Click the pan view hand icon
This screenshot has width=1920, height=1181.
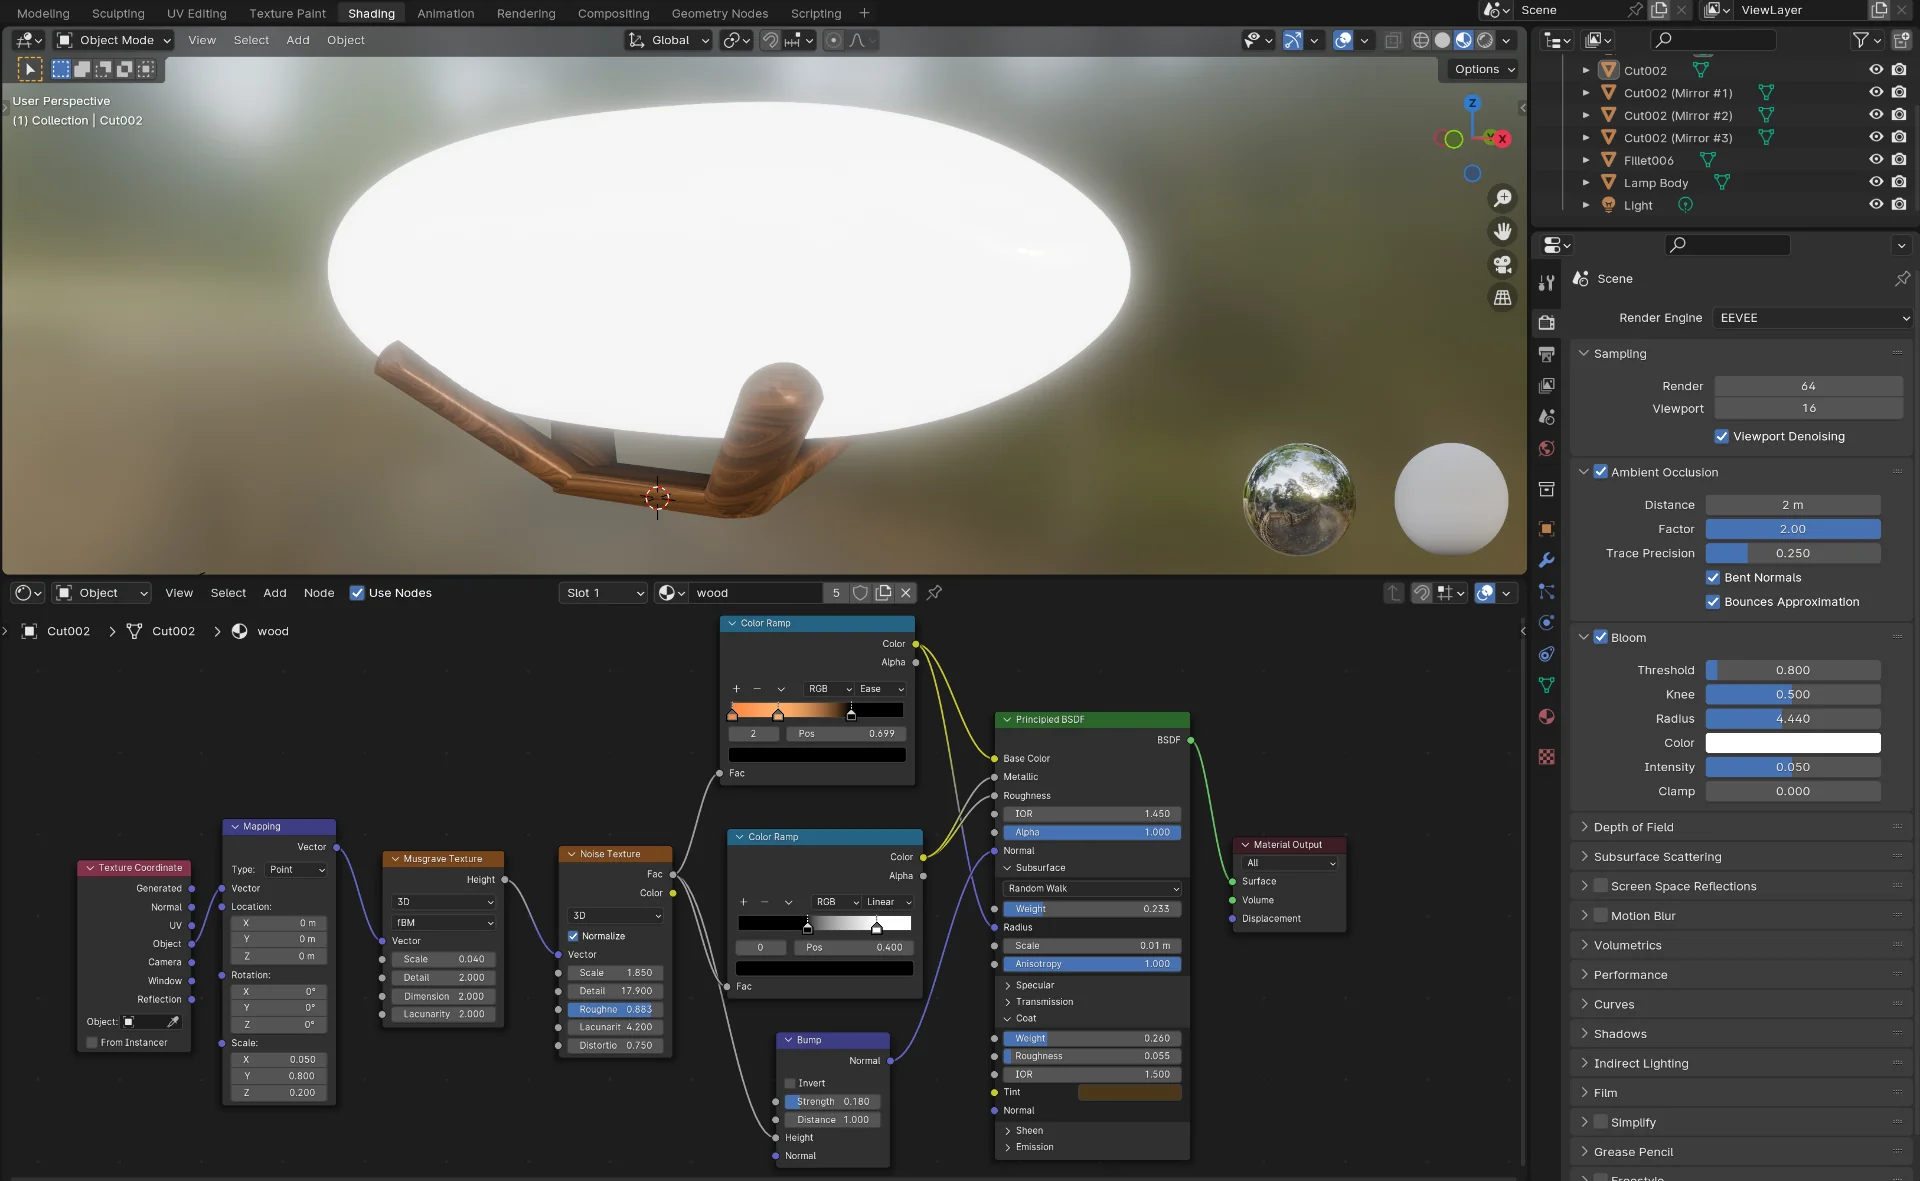coord(1502,232)
